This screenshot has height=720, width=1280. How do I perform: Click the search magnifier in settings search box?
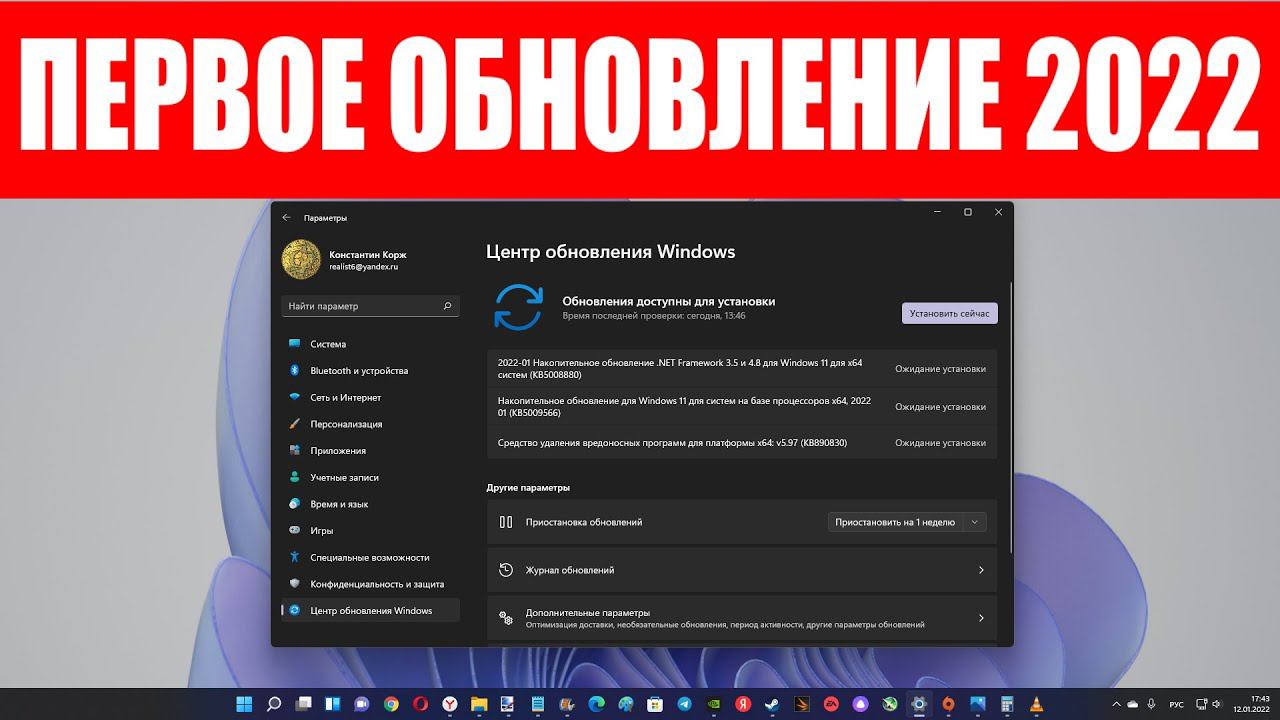coord(447,306)
